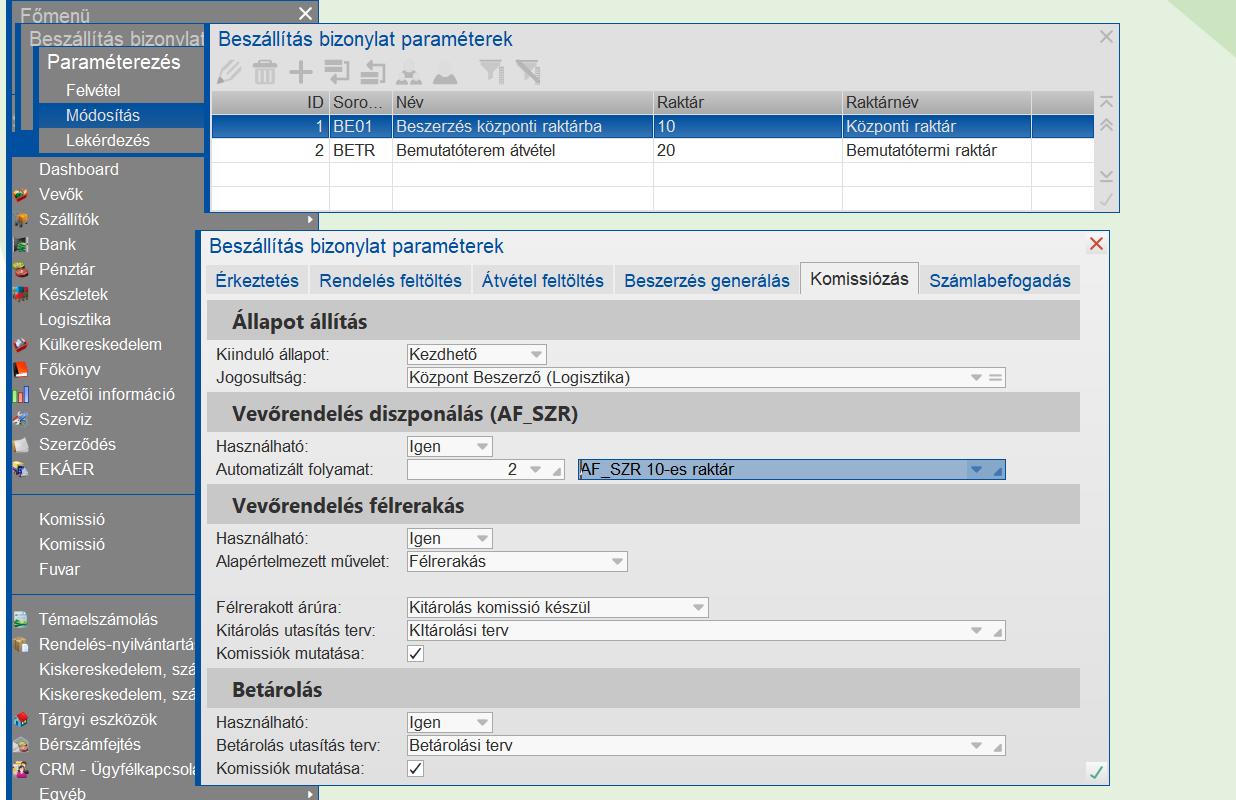Click the plus add-record icon in list toolbar
1236x800 pixels.
[301, 72]
